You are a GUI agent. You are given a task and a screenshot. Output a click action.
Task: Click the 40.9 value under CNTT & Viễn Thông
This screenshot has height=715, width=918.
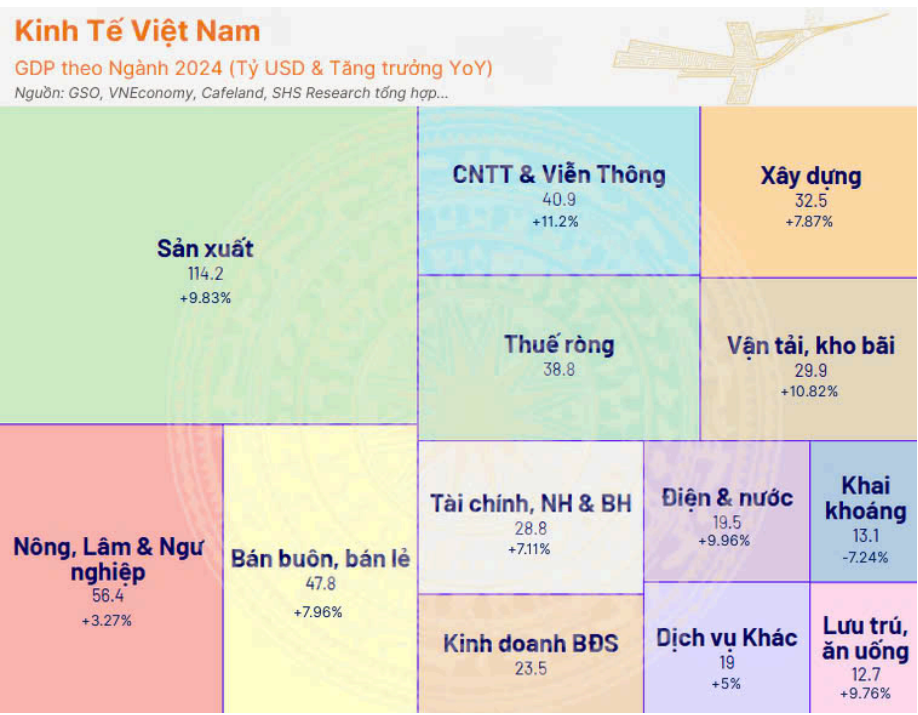click(x=559, y=200)
